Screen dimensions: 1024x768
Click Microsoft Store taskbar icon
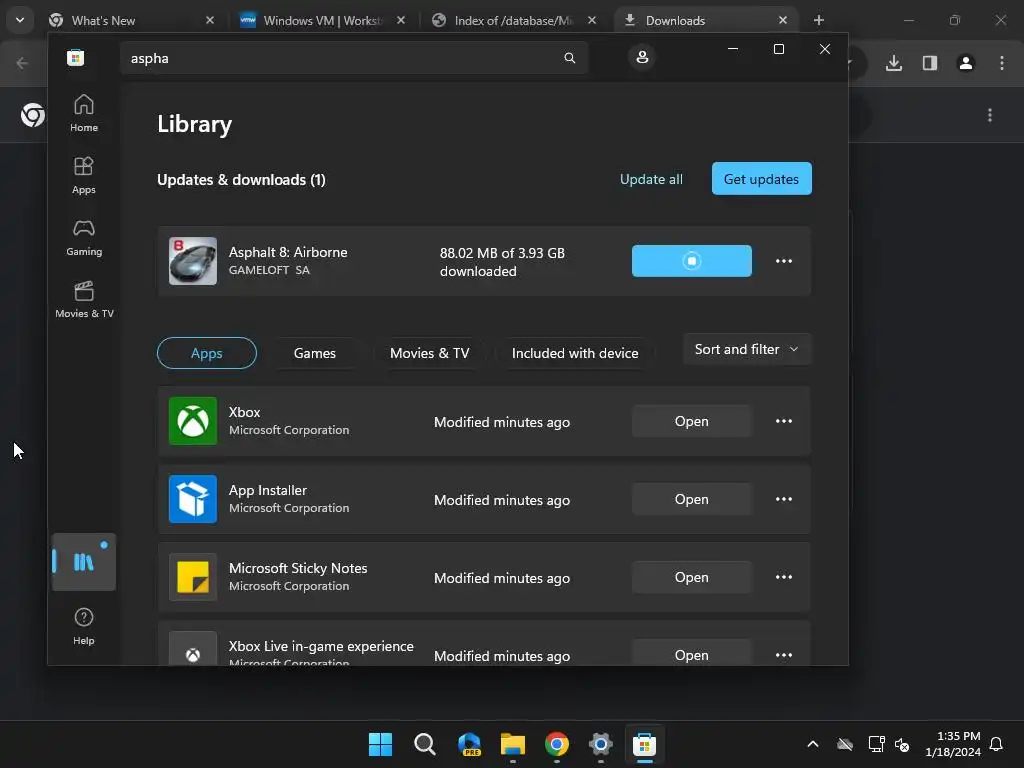644,744
